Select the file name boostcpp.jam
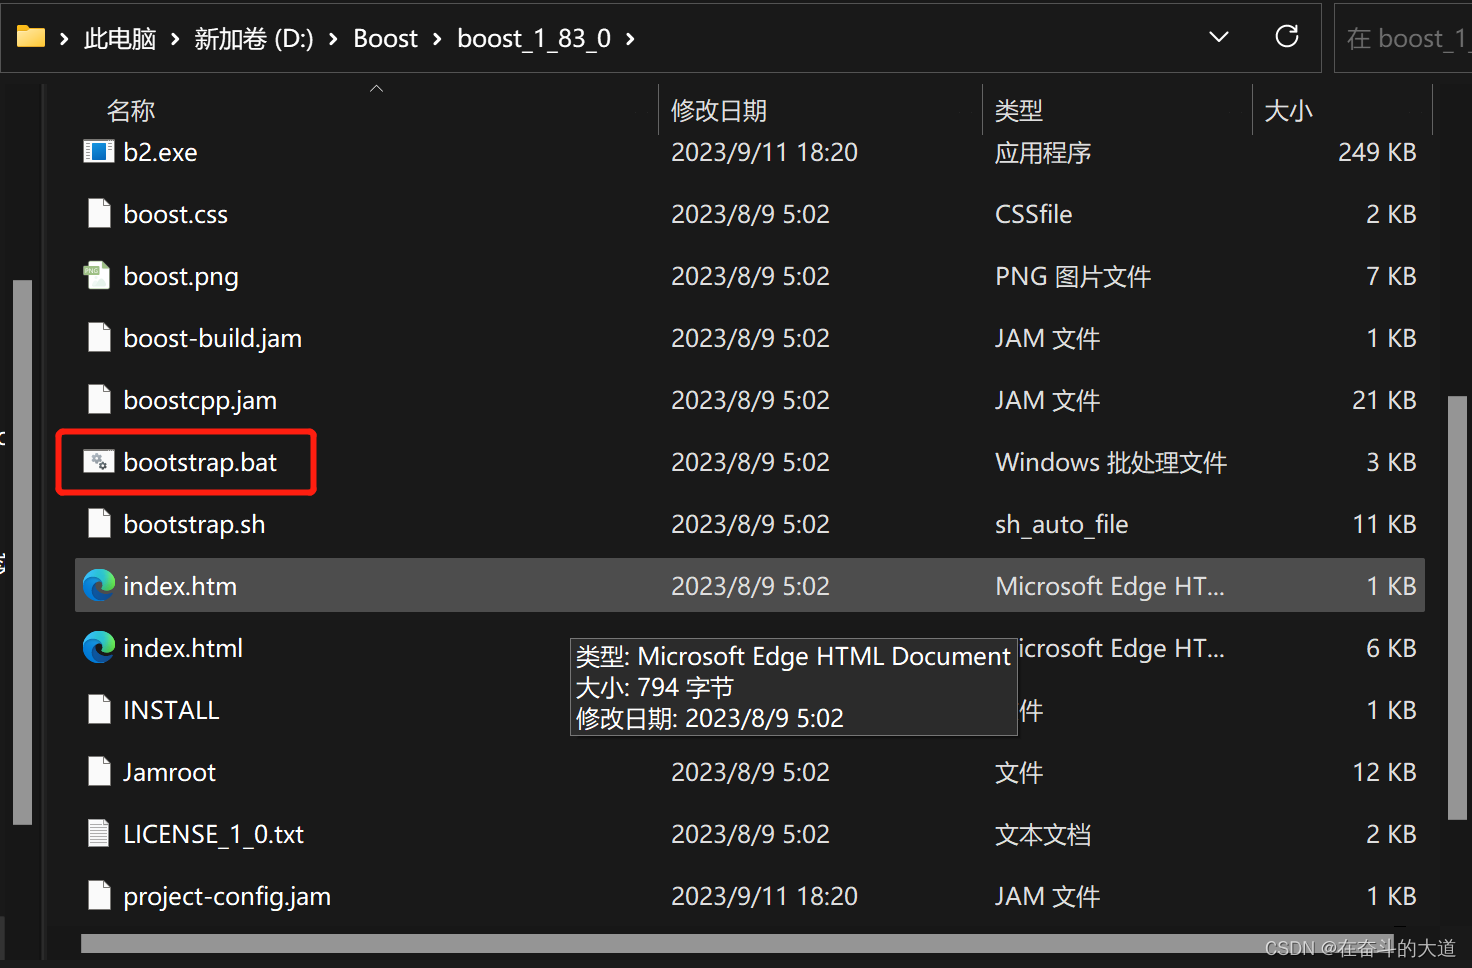 (200, 400)
